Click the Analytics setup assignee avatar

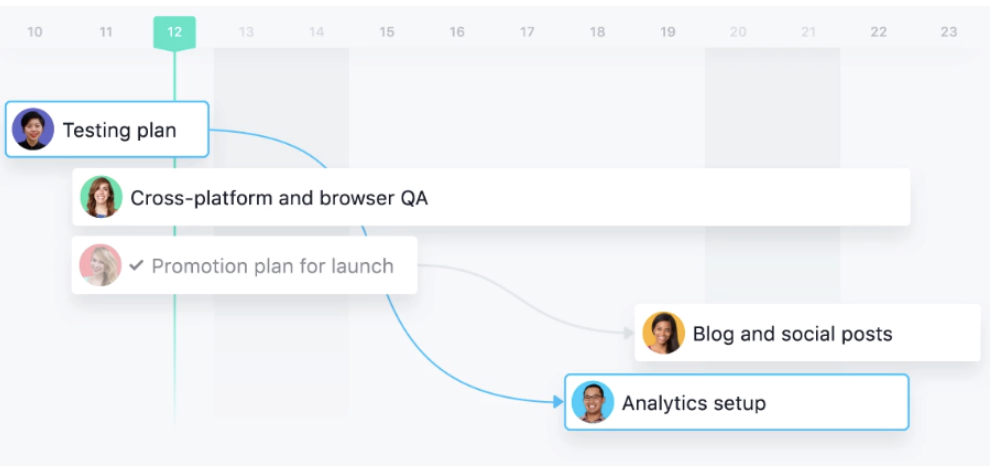click(x=593, y=402)
